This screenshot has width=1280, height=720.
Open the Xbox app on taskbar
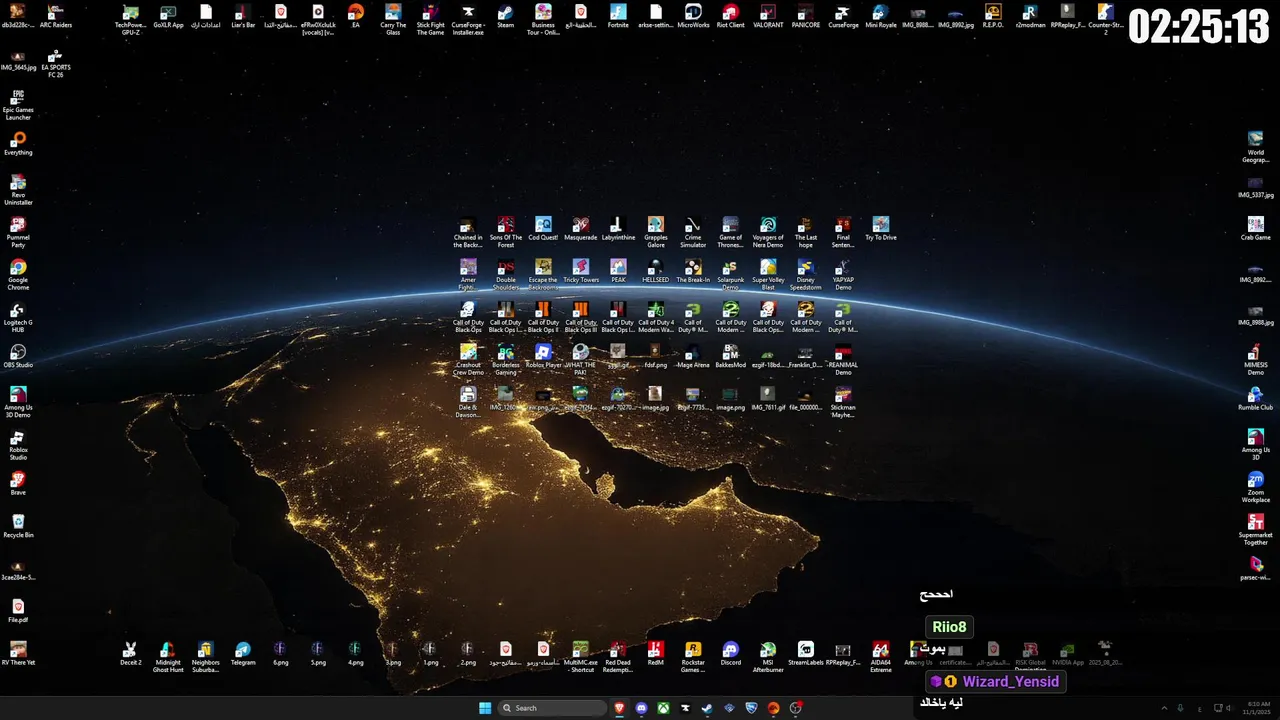(x=663, y=708)
